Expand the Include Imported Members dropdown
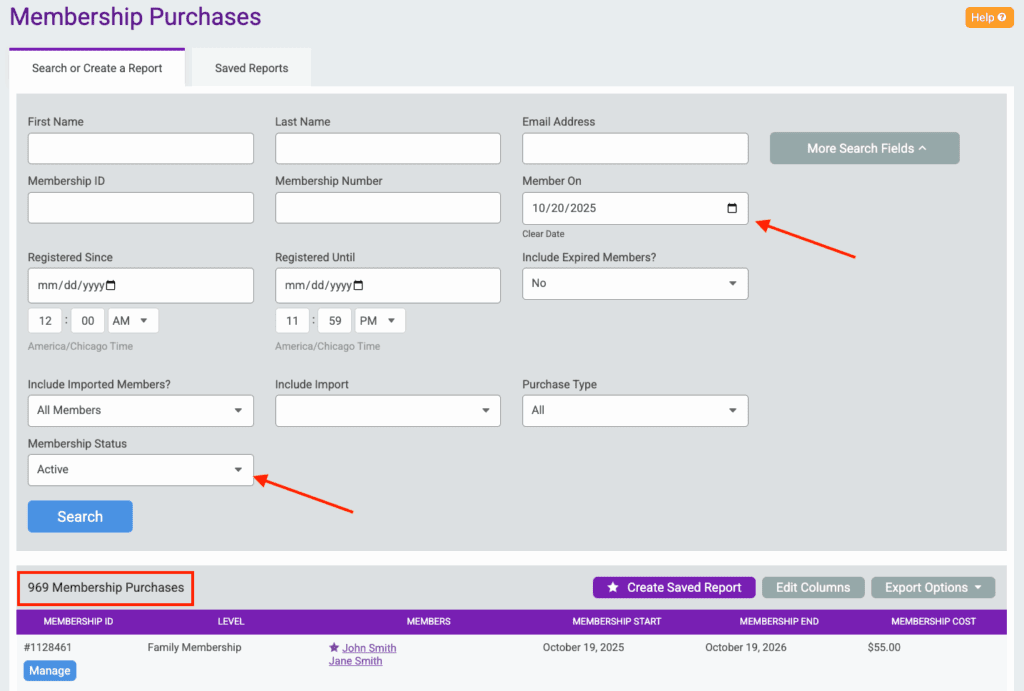This screenshot has height=691, width=1024. 140,410
